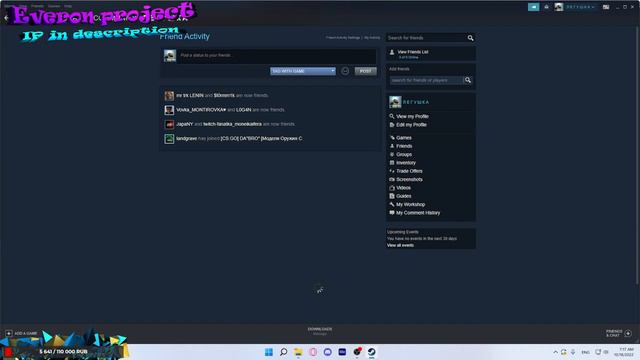Open the profile avatar in the sidebar
This screenshot has height=360, width=640.
[395, 102]
